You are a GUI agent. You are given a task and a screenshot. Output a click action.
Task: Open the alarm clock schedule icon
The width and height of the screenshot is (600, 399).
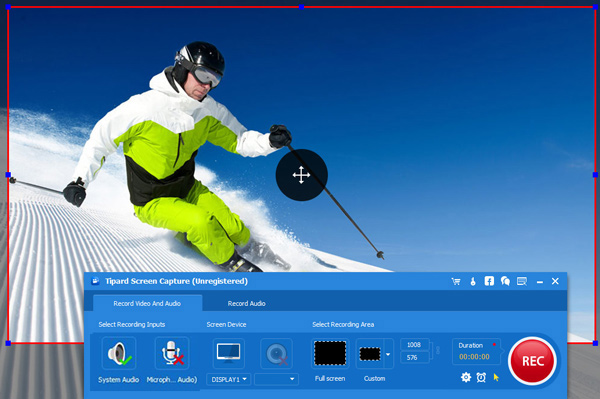pyautogui.click(x=481, y=378)
